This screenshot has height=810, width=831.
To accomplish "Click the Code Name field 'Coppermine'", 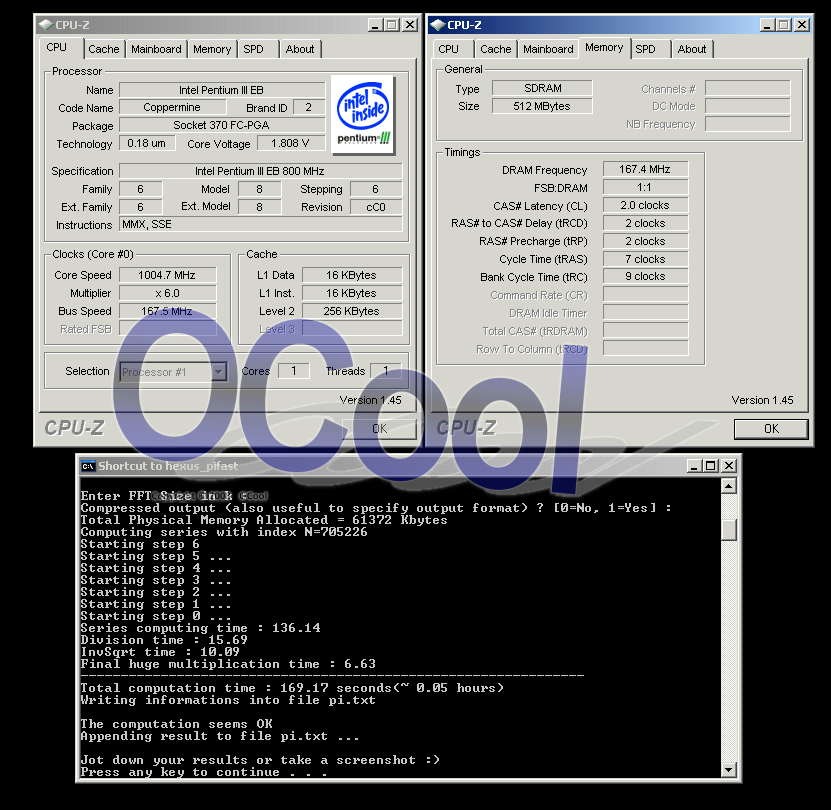I will point(172,108).
